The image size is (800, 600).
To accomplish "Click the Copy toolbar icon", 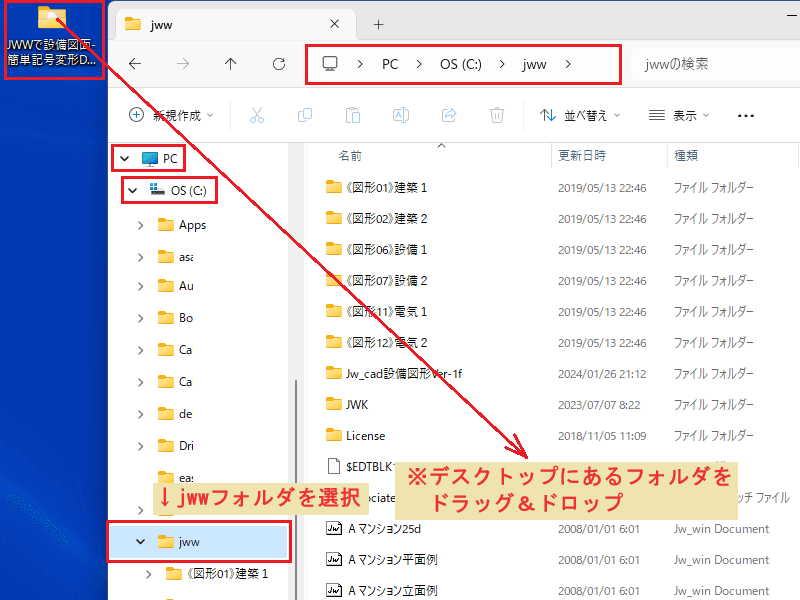I will click(305, 116).
